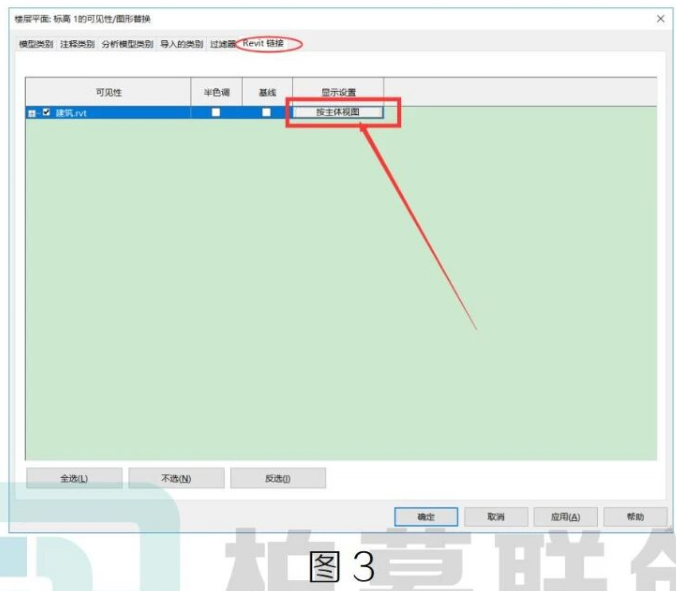Screen dimensions: 676x591
Task: Toggle visibility checkbox for 建筑.rvt
Action: click(46, 113)
